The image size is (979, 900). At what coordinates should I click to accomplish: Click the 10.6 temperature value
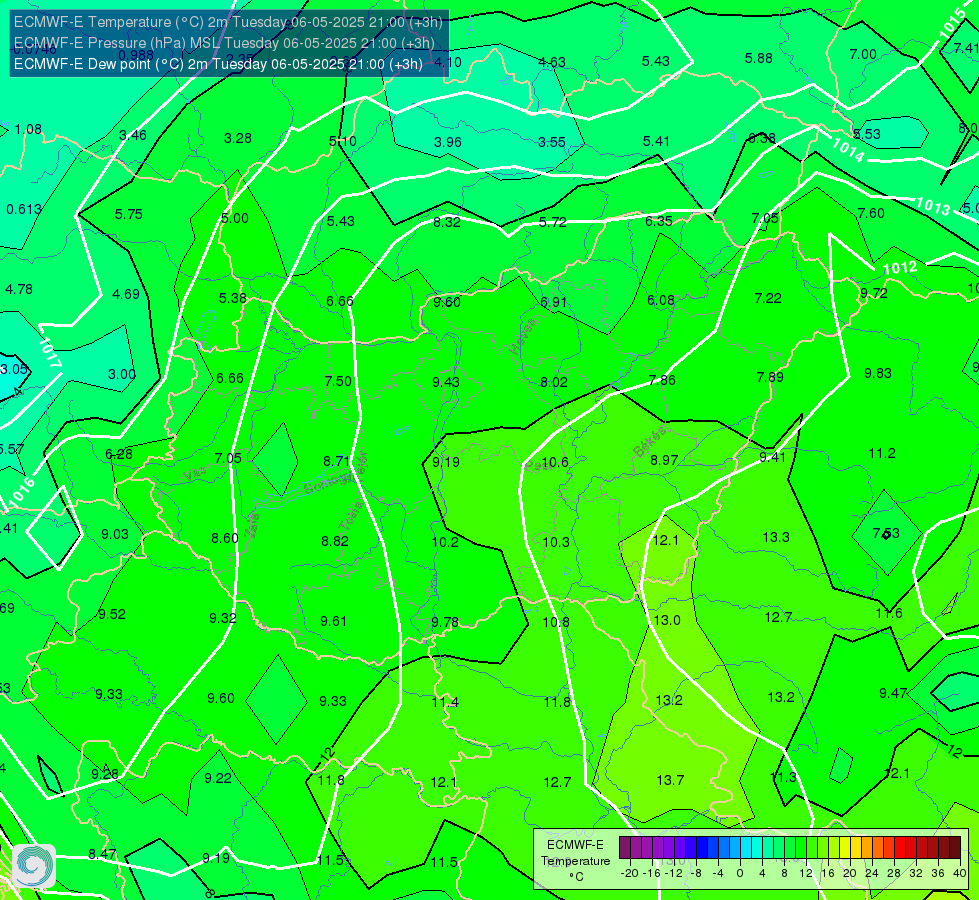point(554,462)
